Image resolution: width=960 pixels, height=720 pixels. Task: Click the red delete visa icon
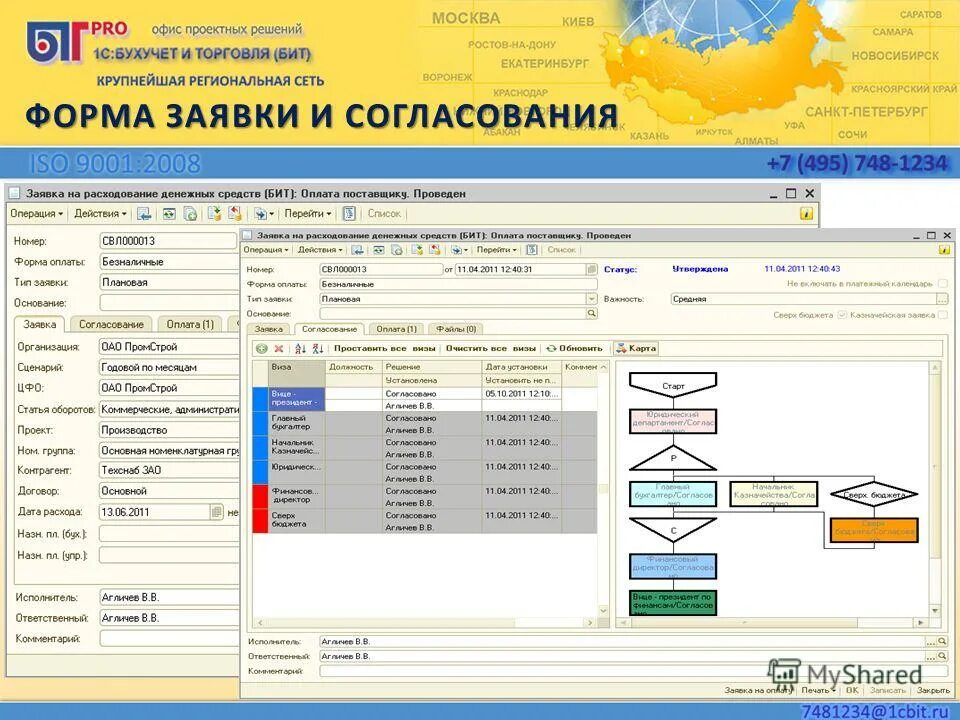pos(279,348)
